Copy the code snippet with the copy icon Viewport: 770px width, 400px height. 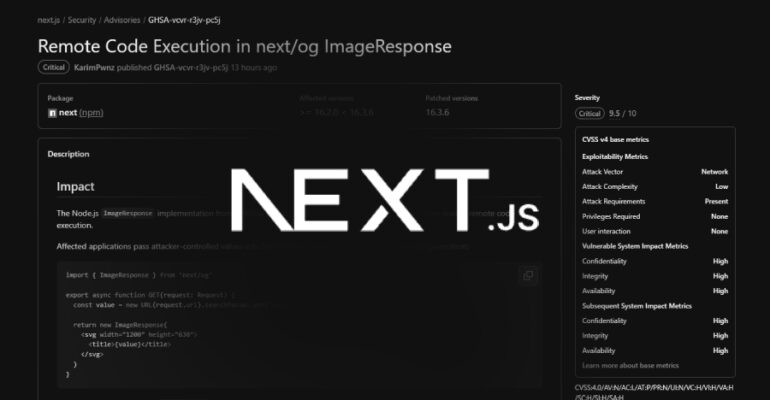(528, 276)
